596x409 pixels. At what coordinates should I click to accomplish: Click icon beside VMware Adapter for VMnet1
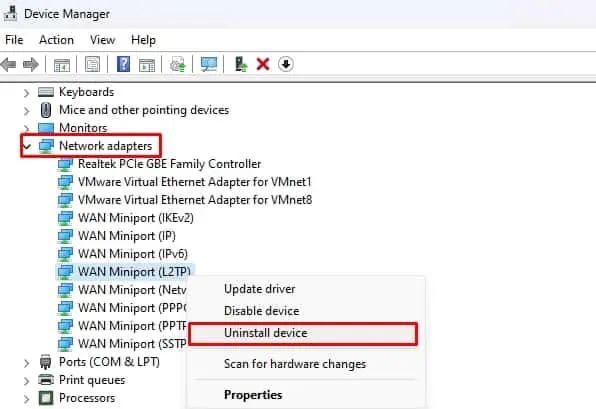(x=65, y=182)
